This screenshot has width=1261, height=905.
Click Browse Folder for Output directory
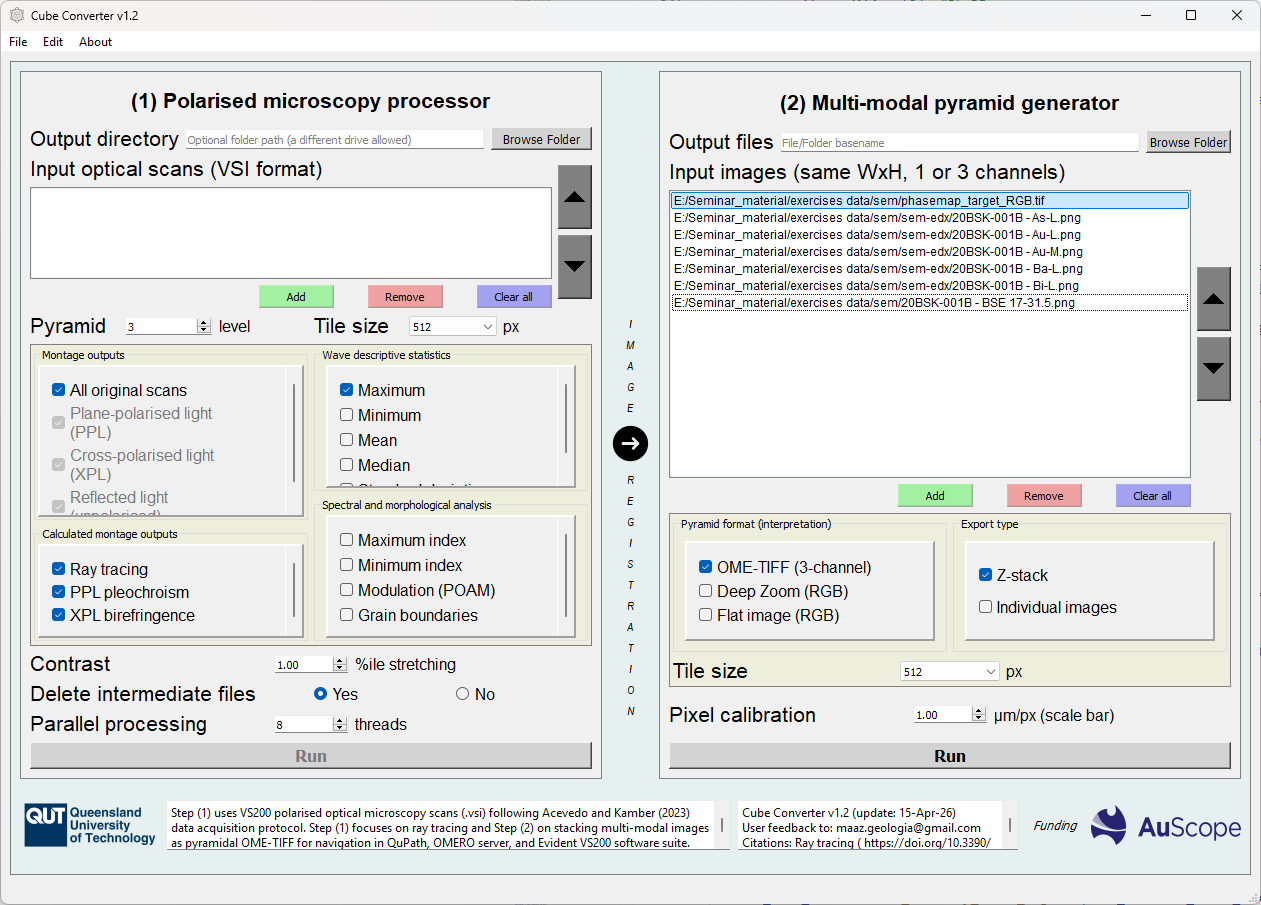click(541, 139)
